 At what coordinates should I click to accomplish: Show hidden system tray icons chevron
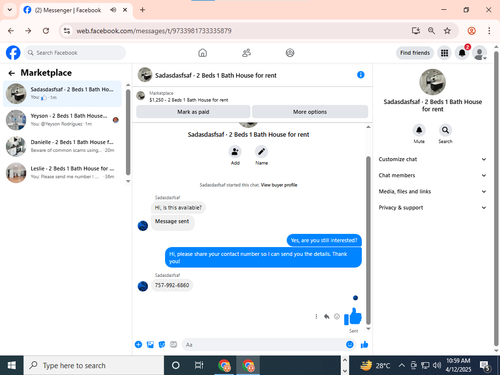tap(402, 365)
